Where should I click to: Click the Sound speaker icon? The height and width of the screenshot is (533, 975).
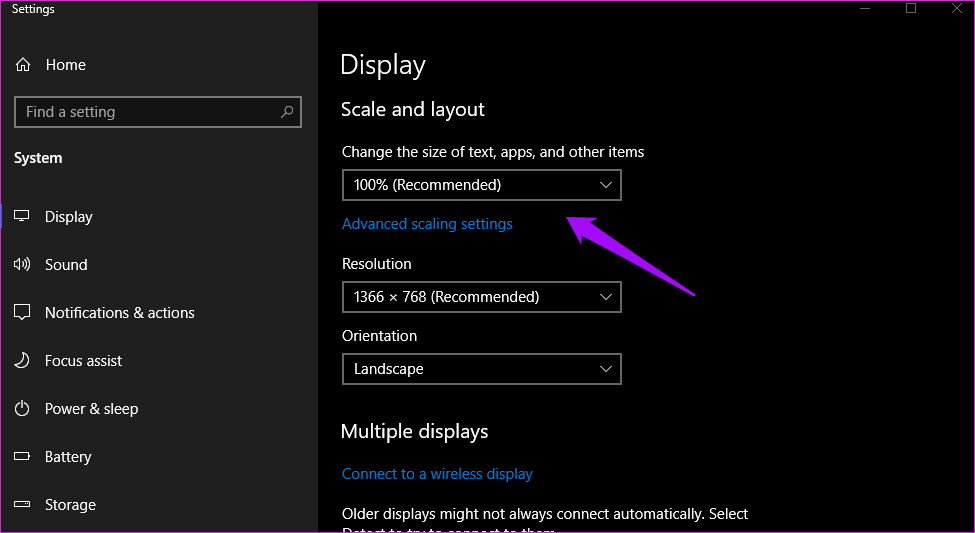click(x=22, y=264)
